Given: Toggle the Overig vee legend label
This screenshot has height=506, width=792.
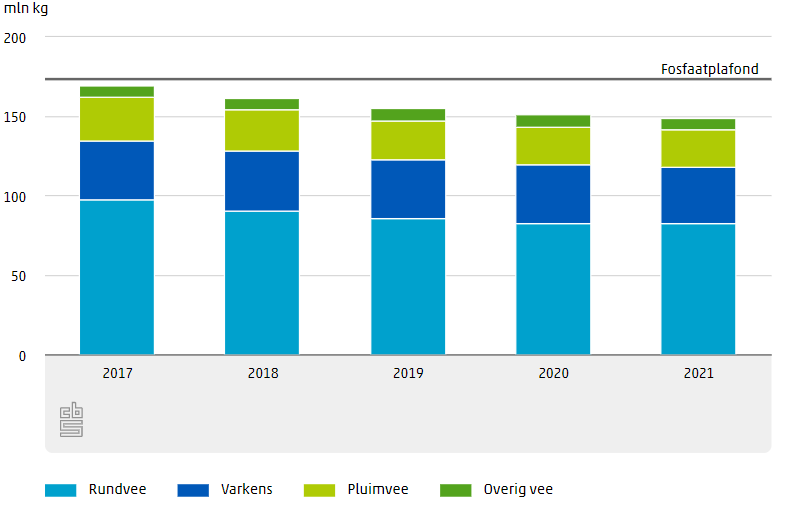Looking at the screenshot, I should (518, 490).
